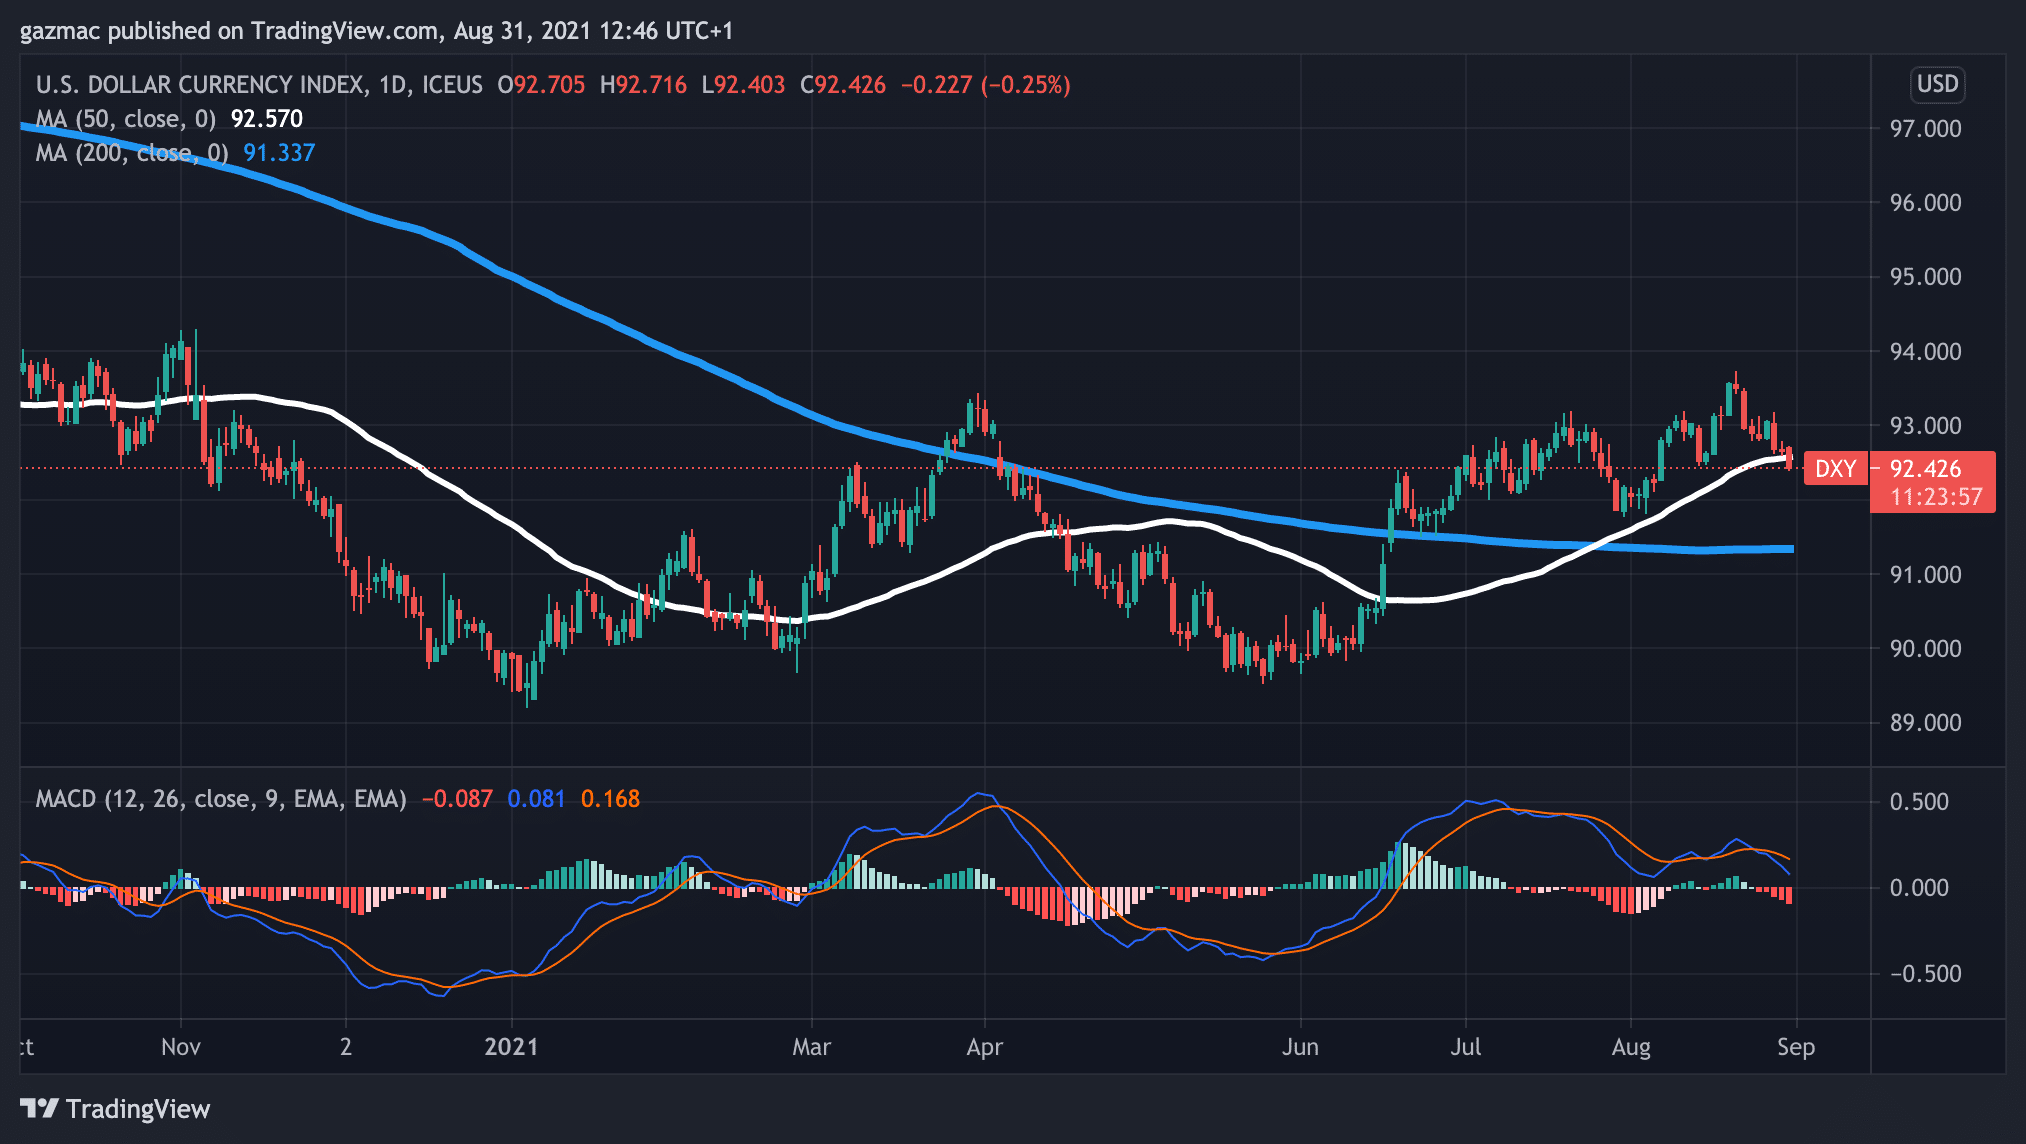Click the 89.000 price axis label
The height and width of the screenshot is (1144, 2026).
tap(1925, 723)
